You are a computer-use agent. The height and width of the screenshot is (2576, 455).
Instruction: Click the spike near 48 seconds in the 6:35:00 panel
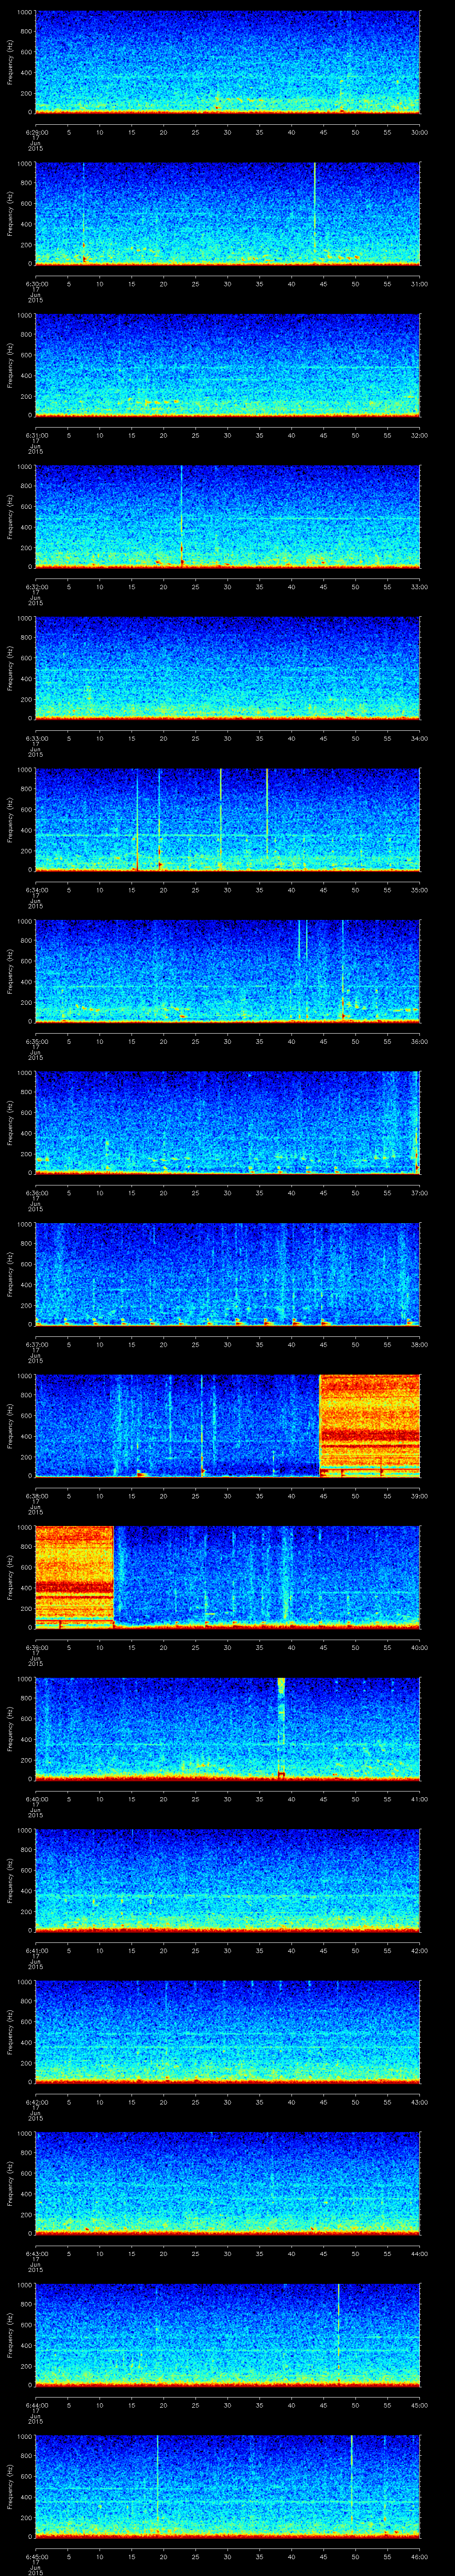pos(342,970)
